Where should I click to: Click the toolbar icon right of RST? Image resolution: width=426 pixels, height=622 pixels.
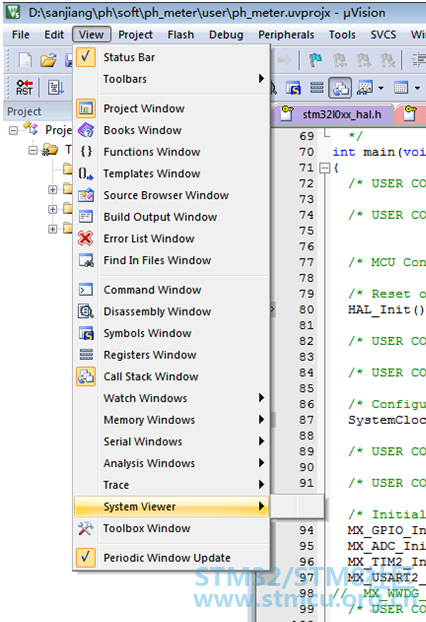[x=55, y=88]
